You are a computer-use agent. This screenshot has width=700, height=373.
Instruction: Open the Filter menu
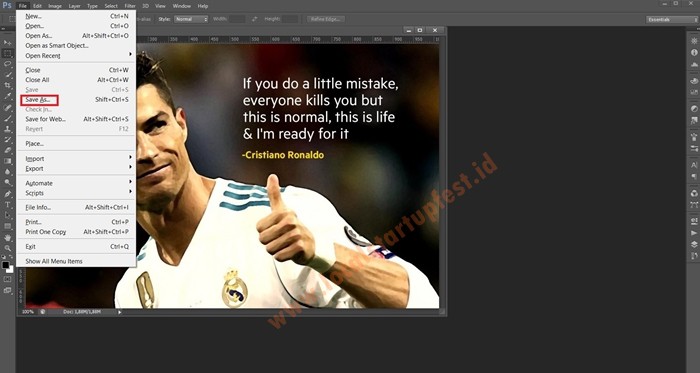(130, 6)
